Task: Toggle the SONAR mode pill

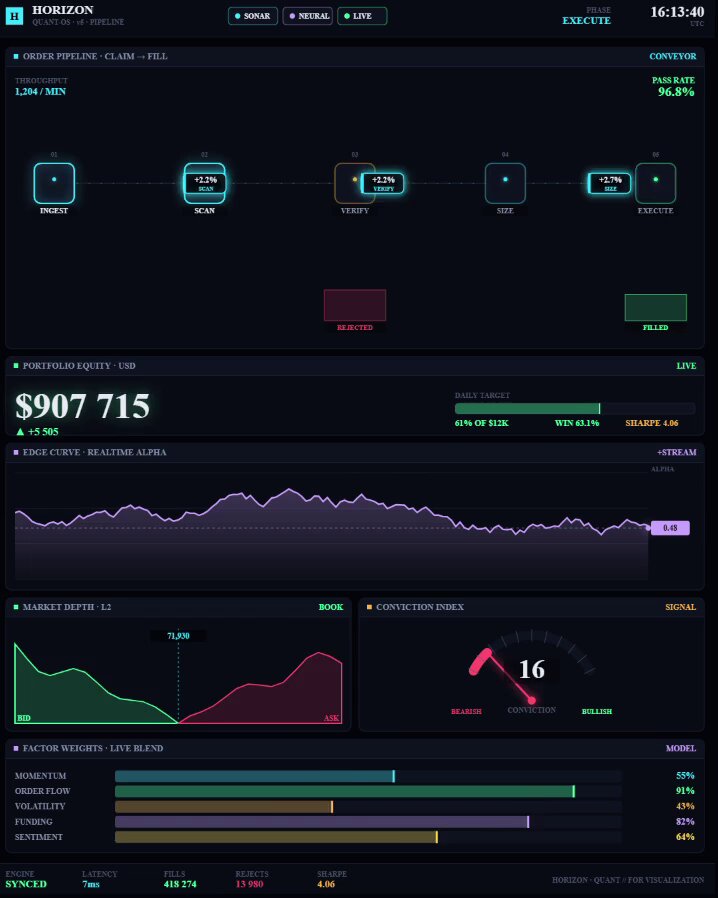Action: (253, 16)
